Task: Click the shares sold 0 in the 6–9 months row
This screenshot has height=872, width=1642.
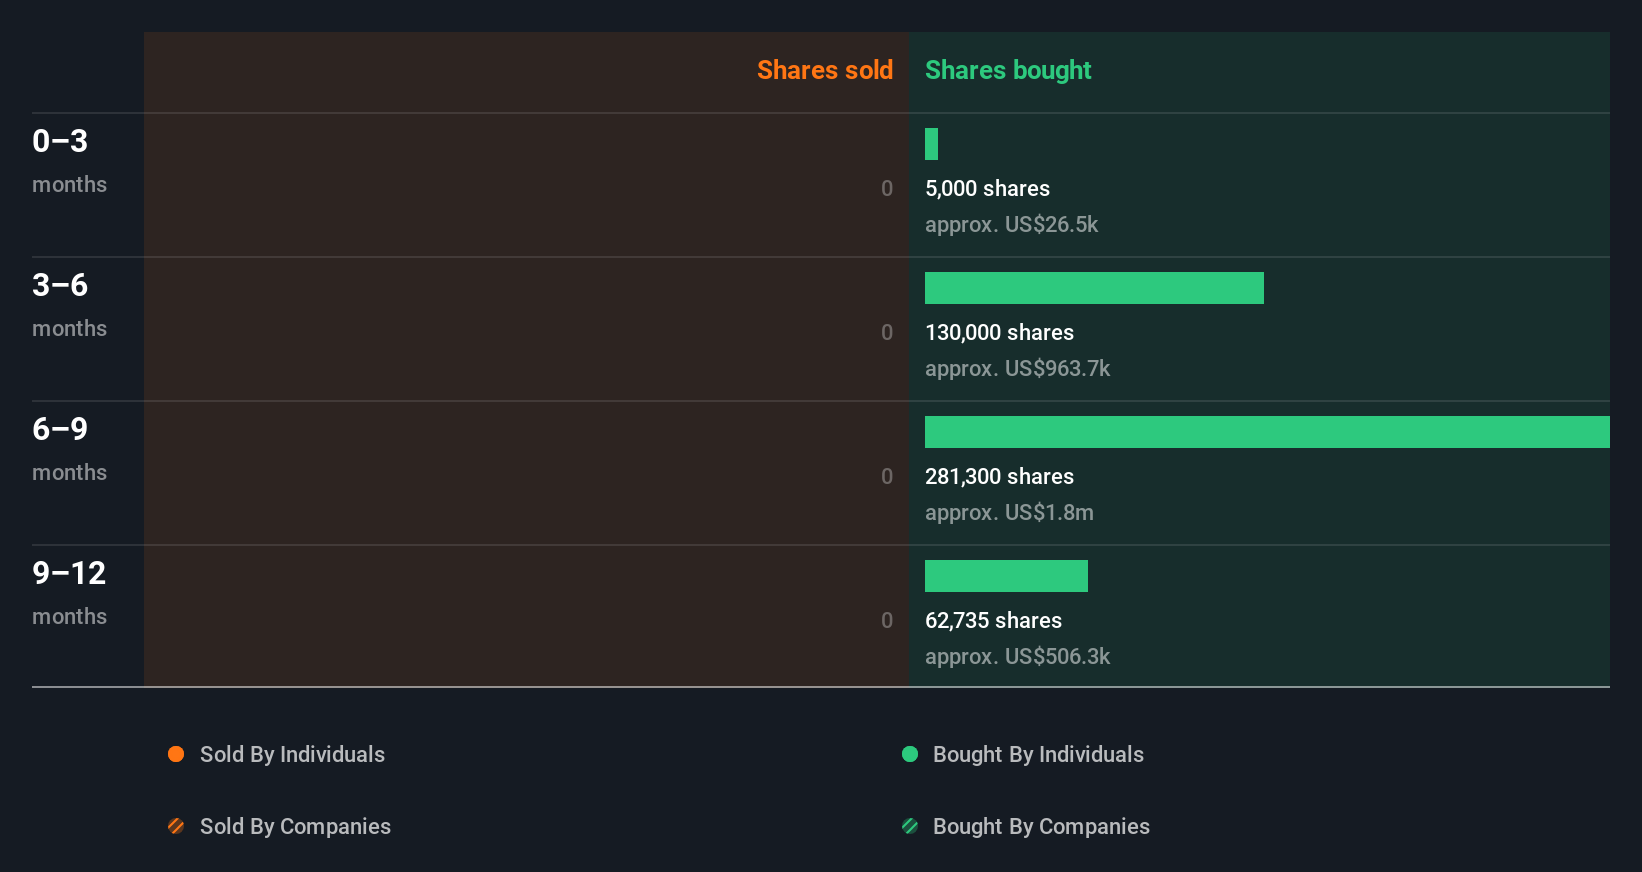Action: pos(887,476)
